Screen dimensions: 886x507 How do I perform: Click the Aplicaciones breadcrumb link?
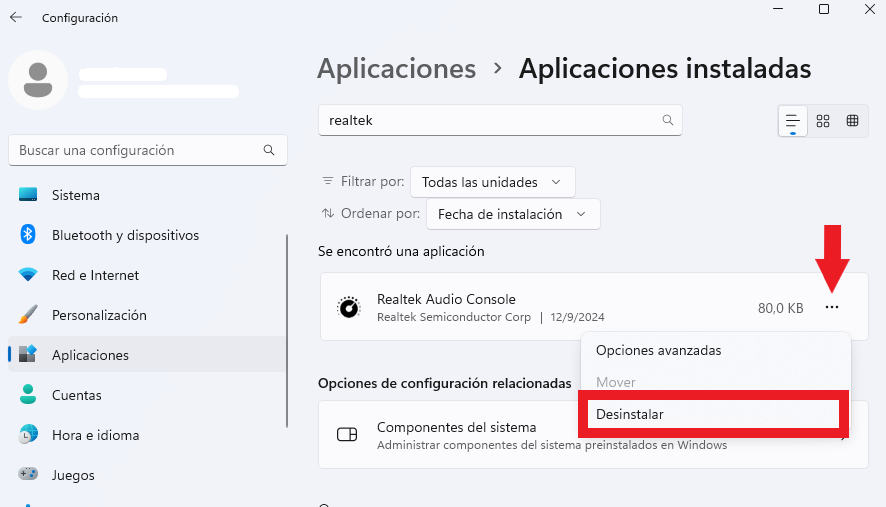(x=397, y=68)
